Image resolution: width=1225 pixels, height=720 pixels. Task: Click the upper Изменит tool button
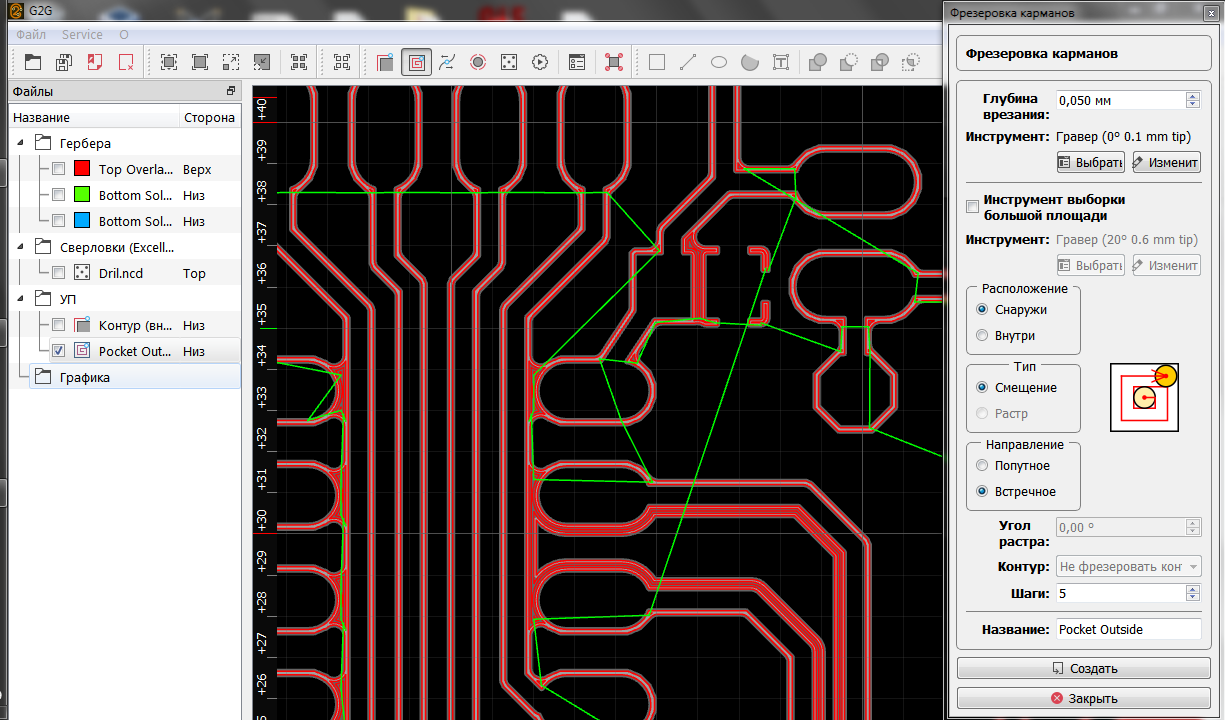1166,162
